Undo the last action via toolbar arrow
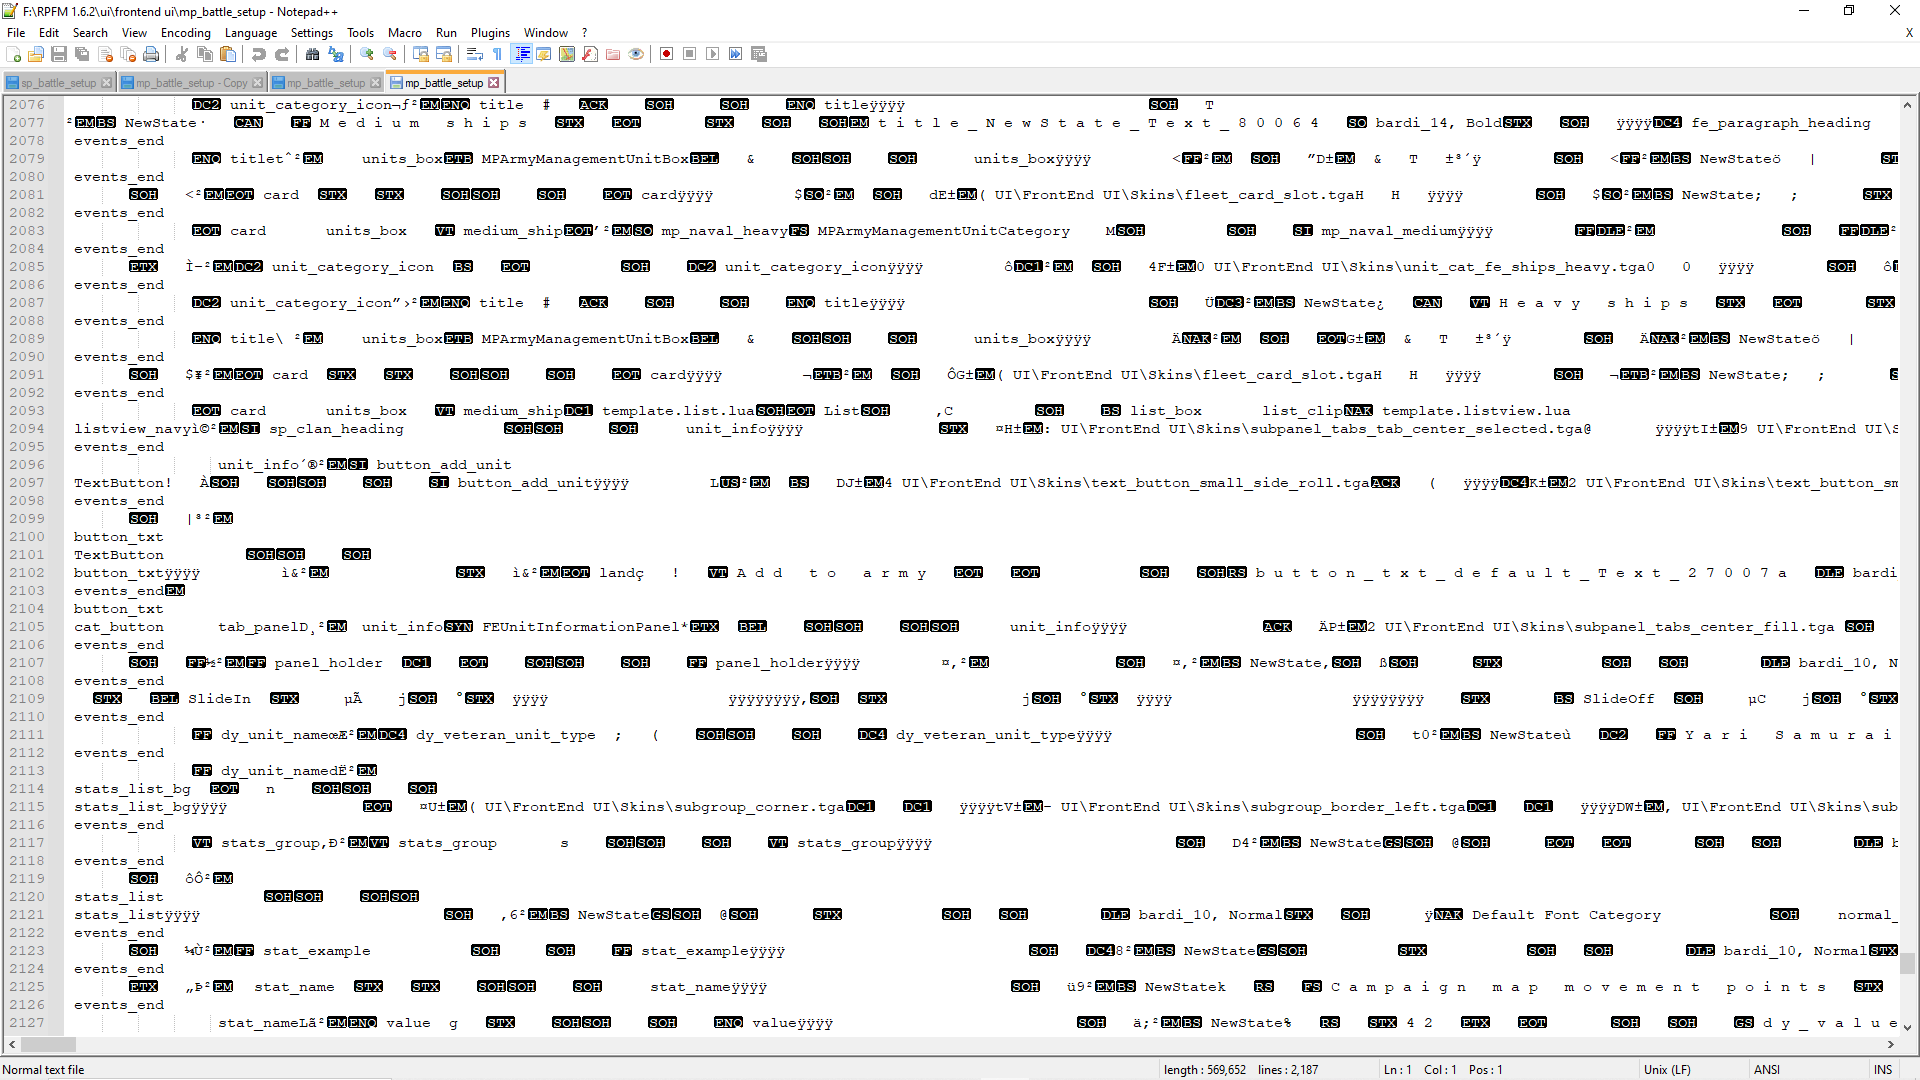This screenshot has width=1920, height=1080. [x=259, y=54]
